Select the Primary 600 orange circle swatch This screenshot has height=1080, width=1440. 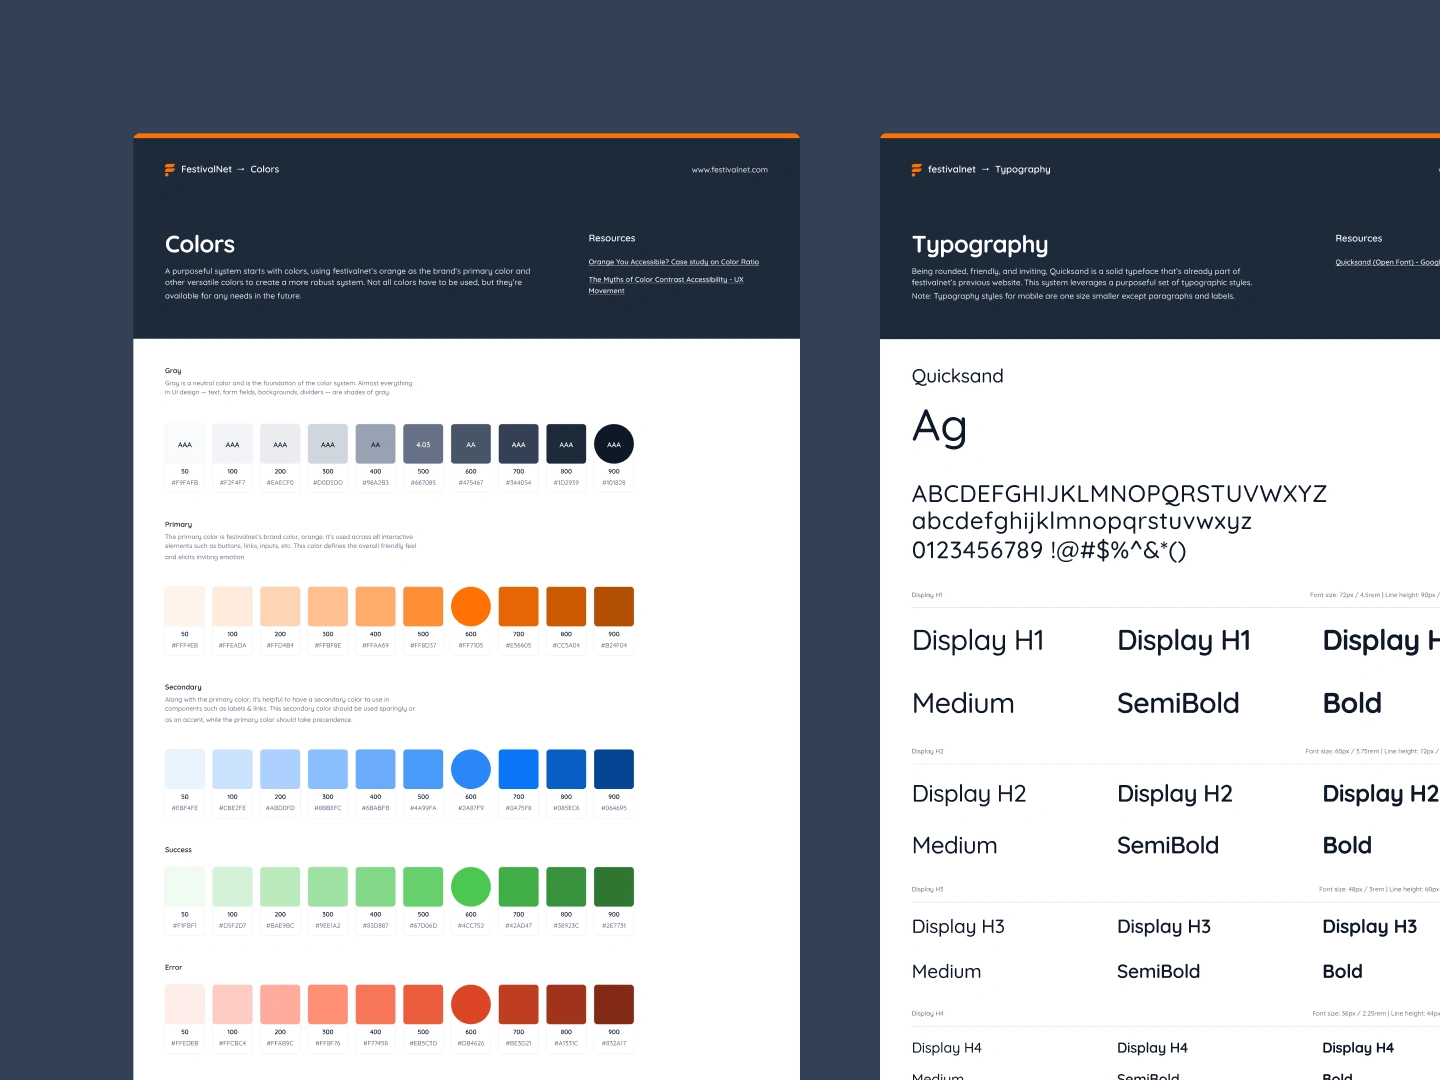point(470,605)
